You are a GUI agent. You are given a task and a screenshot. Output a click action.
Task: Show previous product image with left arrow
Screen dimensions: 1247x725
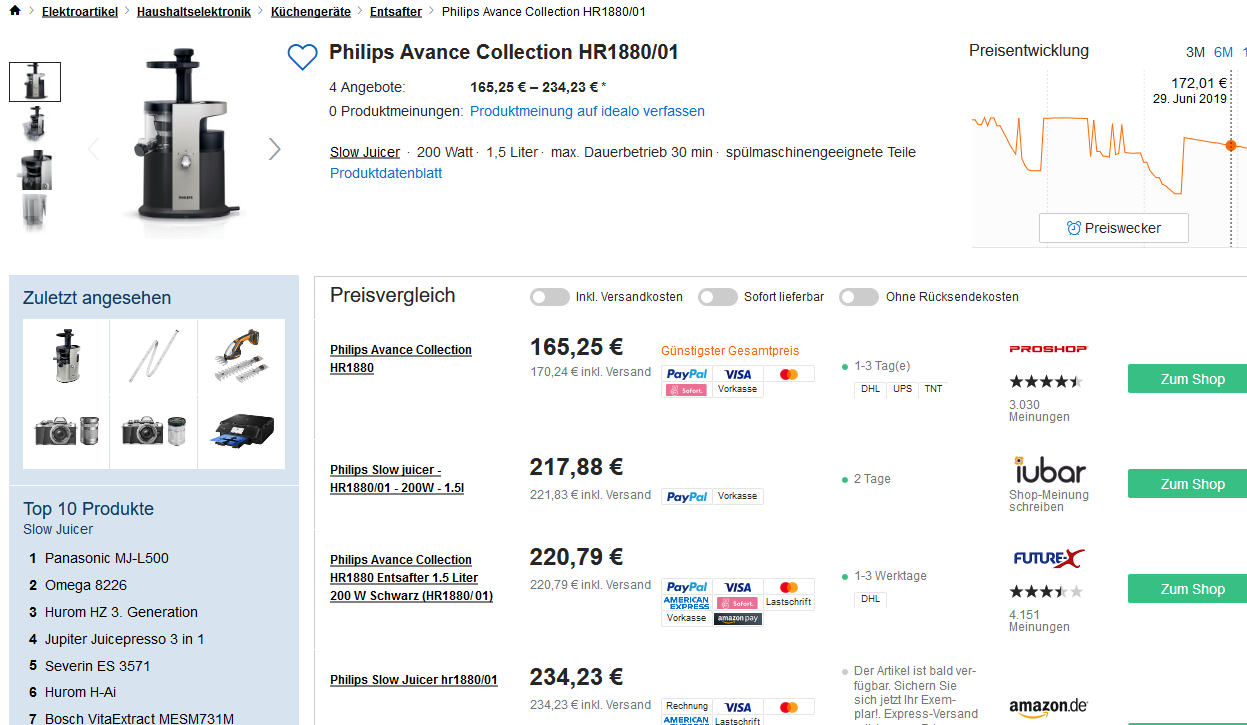[x=93, y=149]
